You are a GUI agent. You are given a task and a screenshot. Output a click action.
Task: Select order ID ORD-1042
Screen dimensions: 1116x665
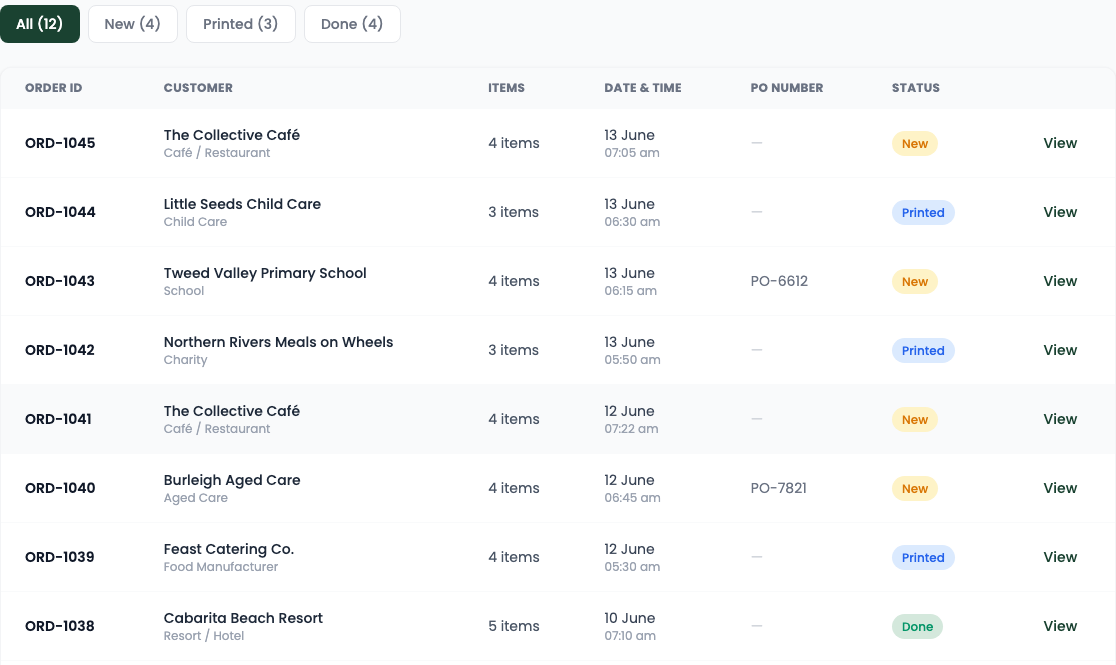60,350
